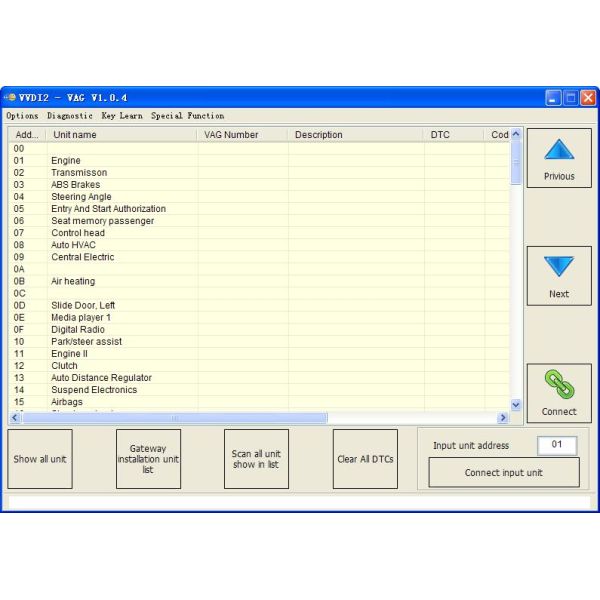The image size is (600, 600).
Task: Click the horizontal scroll left arrow
Action: point(15,417)
